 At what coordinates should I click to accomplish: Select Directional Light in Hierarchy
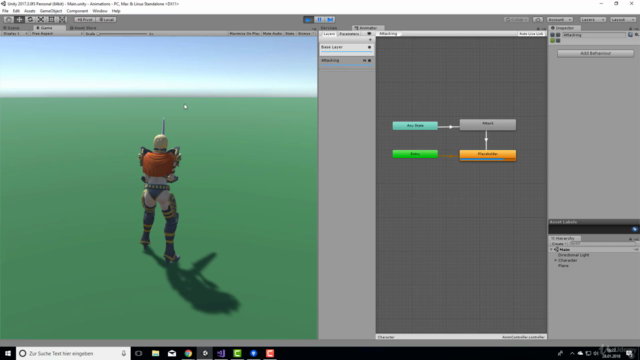coord(573,255)
